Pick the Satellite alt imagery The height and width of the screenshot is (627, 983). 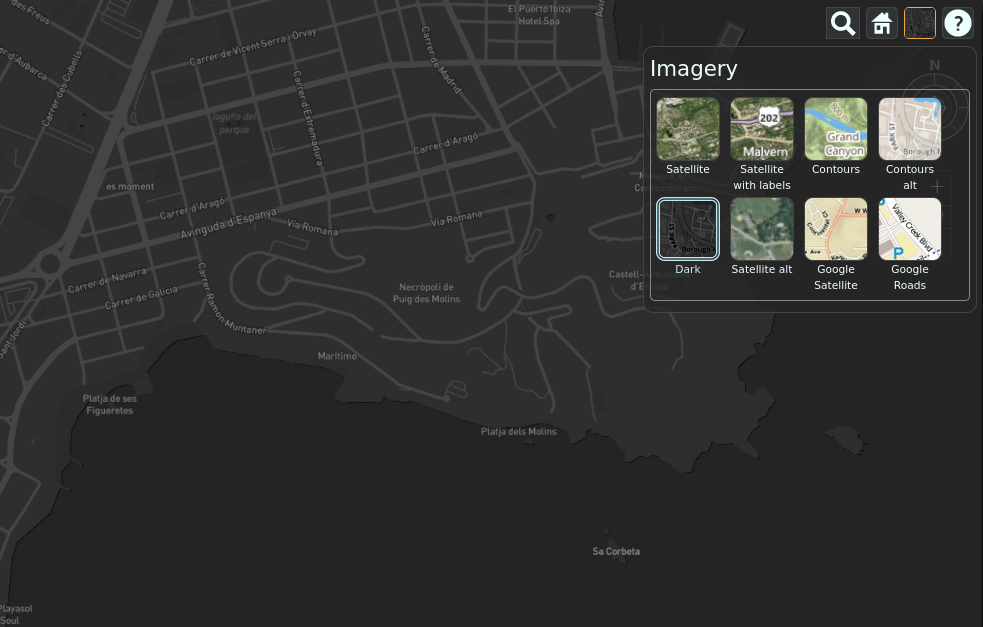[x=761, y=228]
